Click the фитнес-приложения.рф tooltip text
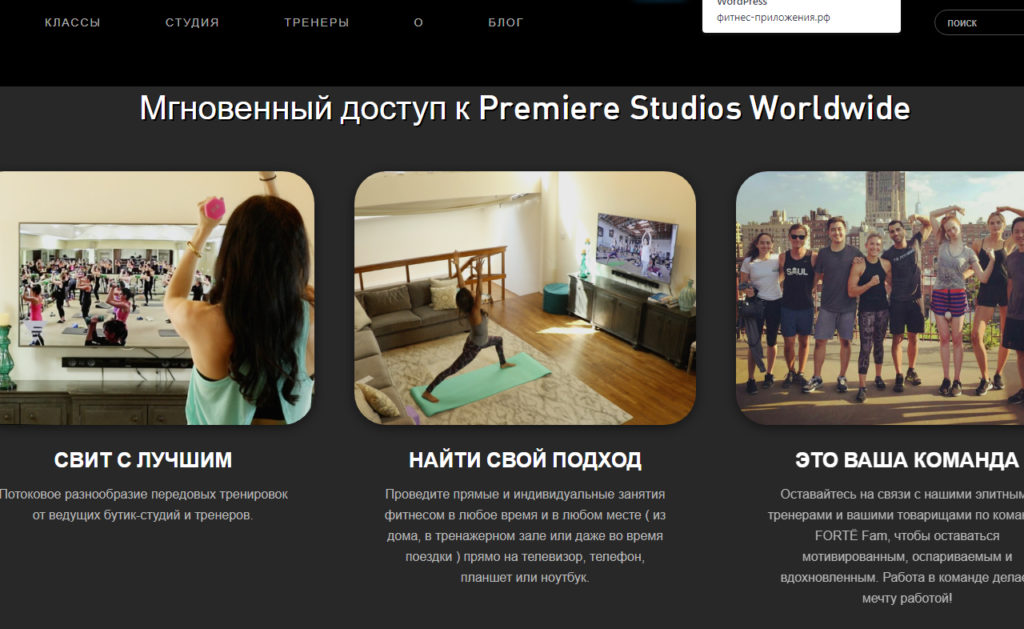This screenshot has width=1024, height=629. click(773, 18)
